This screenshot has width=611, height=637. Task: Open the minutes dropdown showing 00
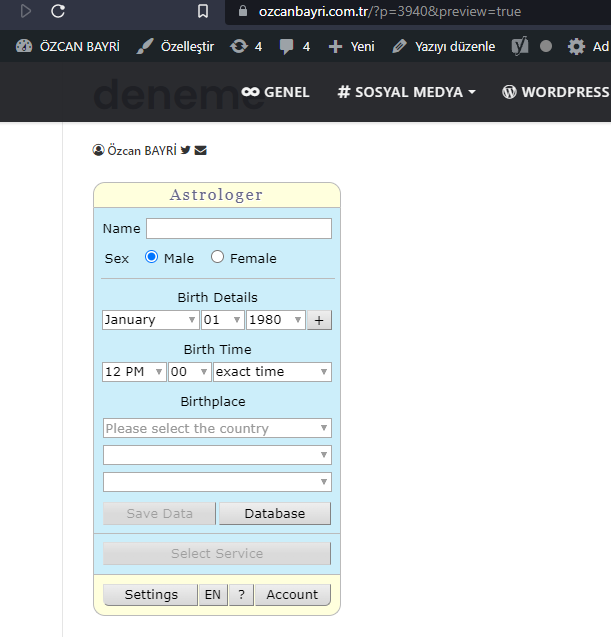pos(190,372)
